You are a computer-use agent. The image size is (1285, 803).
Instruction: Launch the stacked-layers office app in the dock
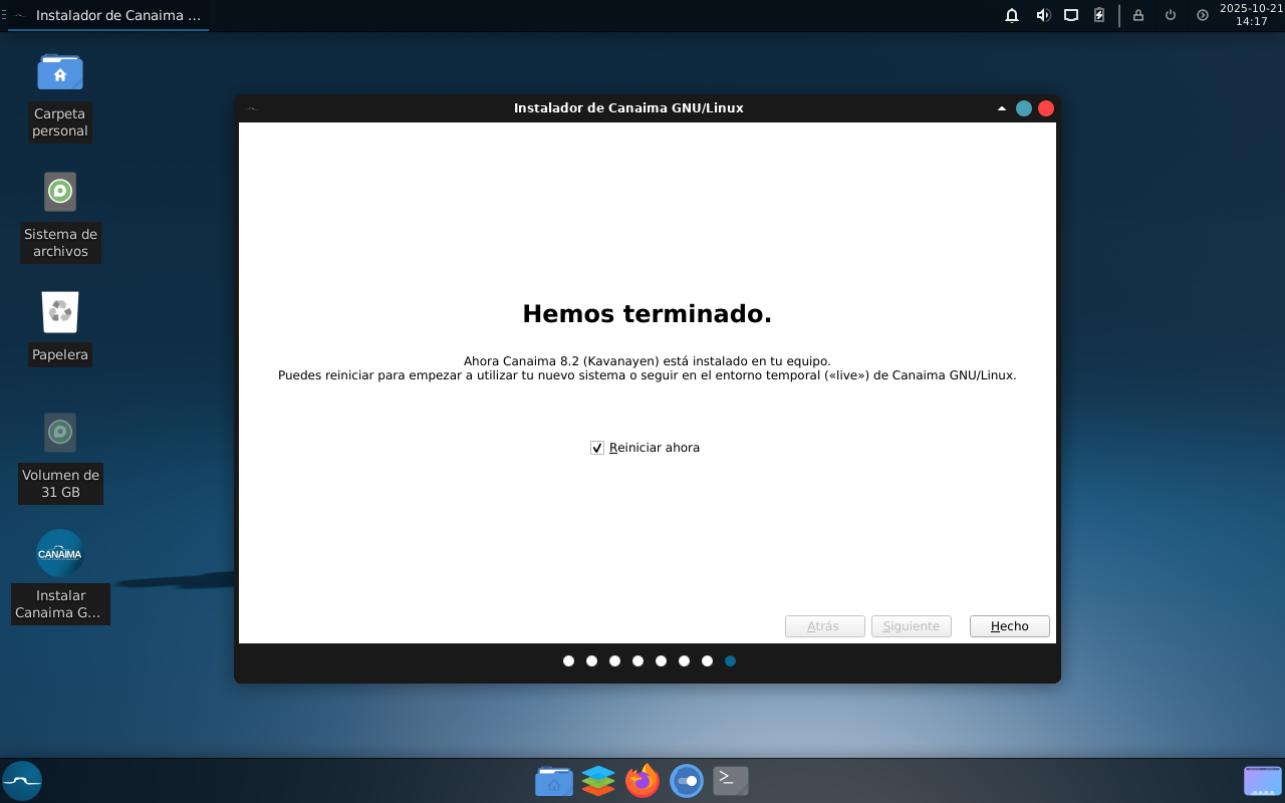tap(598, 781)
